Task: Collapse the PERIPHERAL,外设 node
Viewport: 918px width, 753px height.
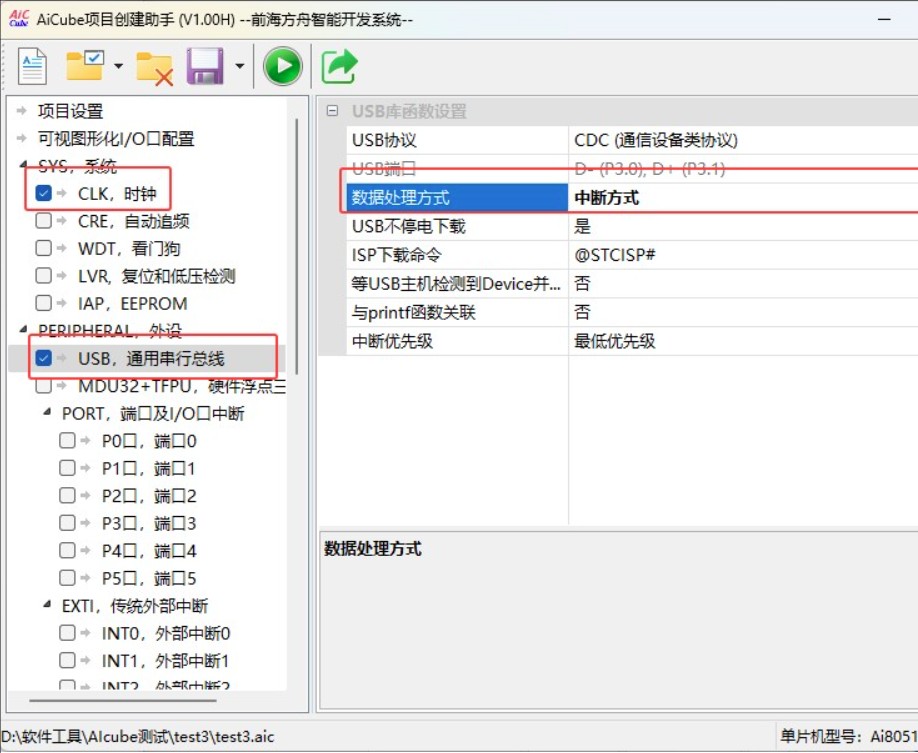Action: click(x=23, y=329)
